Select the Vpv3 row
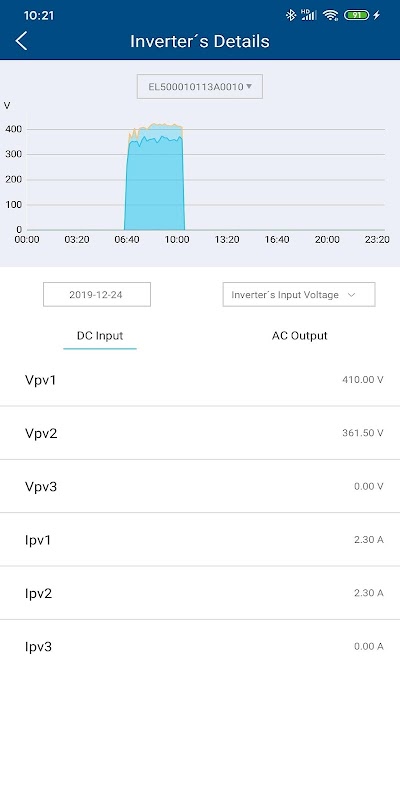This screenshot has width=400, height=800. click(200, 486)
